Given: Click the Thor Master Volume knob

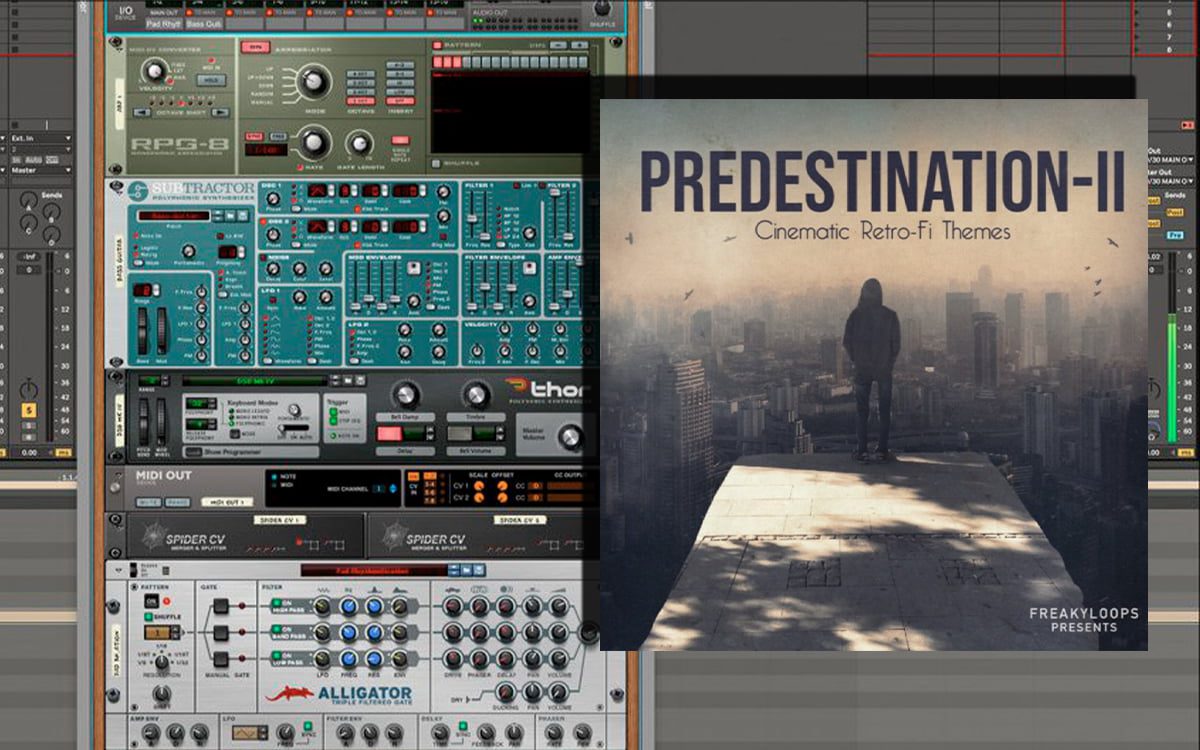Looking at the screenshot, I should [x=570, y=436].
